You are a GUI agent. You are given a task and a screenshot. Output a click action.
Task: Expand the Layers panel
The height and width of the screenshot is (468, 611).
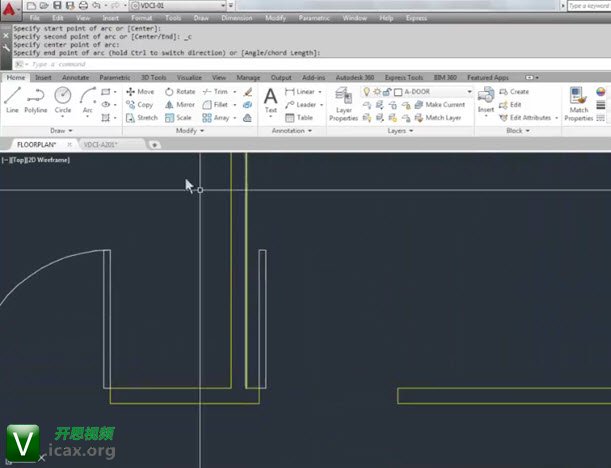click(x=400, y=130)
